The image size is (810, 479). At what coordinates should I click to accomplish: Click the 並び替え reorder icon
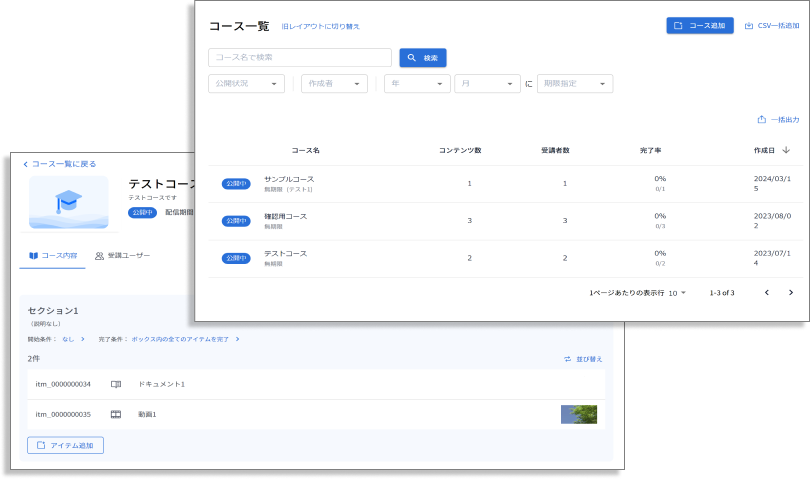pyautogui.click(x=567, y=359)
